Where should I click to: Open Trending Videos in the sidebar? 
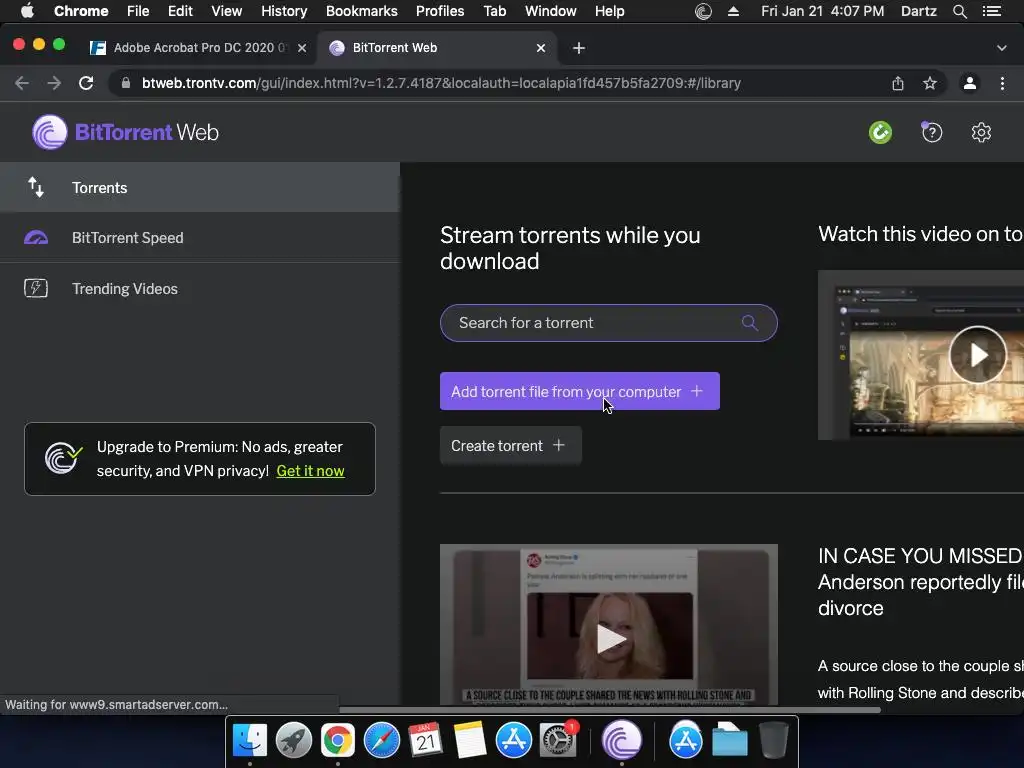coord(200,289)
